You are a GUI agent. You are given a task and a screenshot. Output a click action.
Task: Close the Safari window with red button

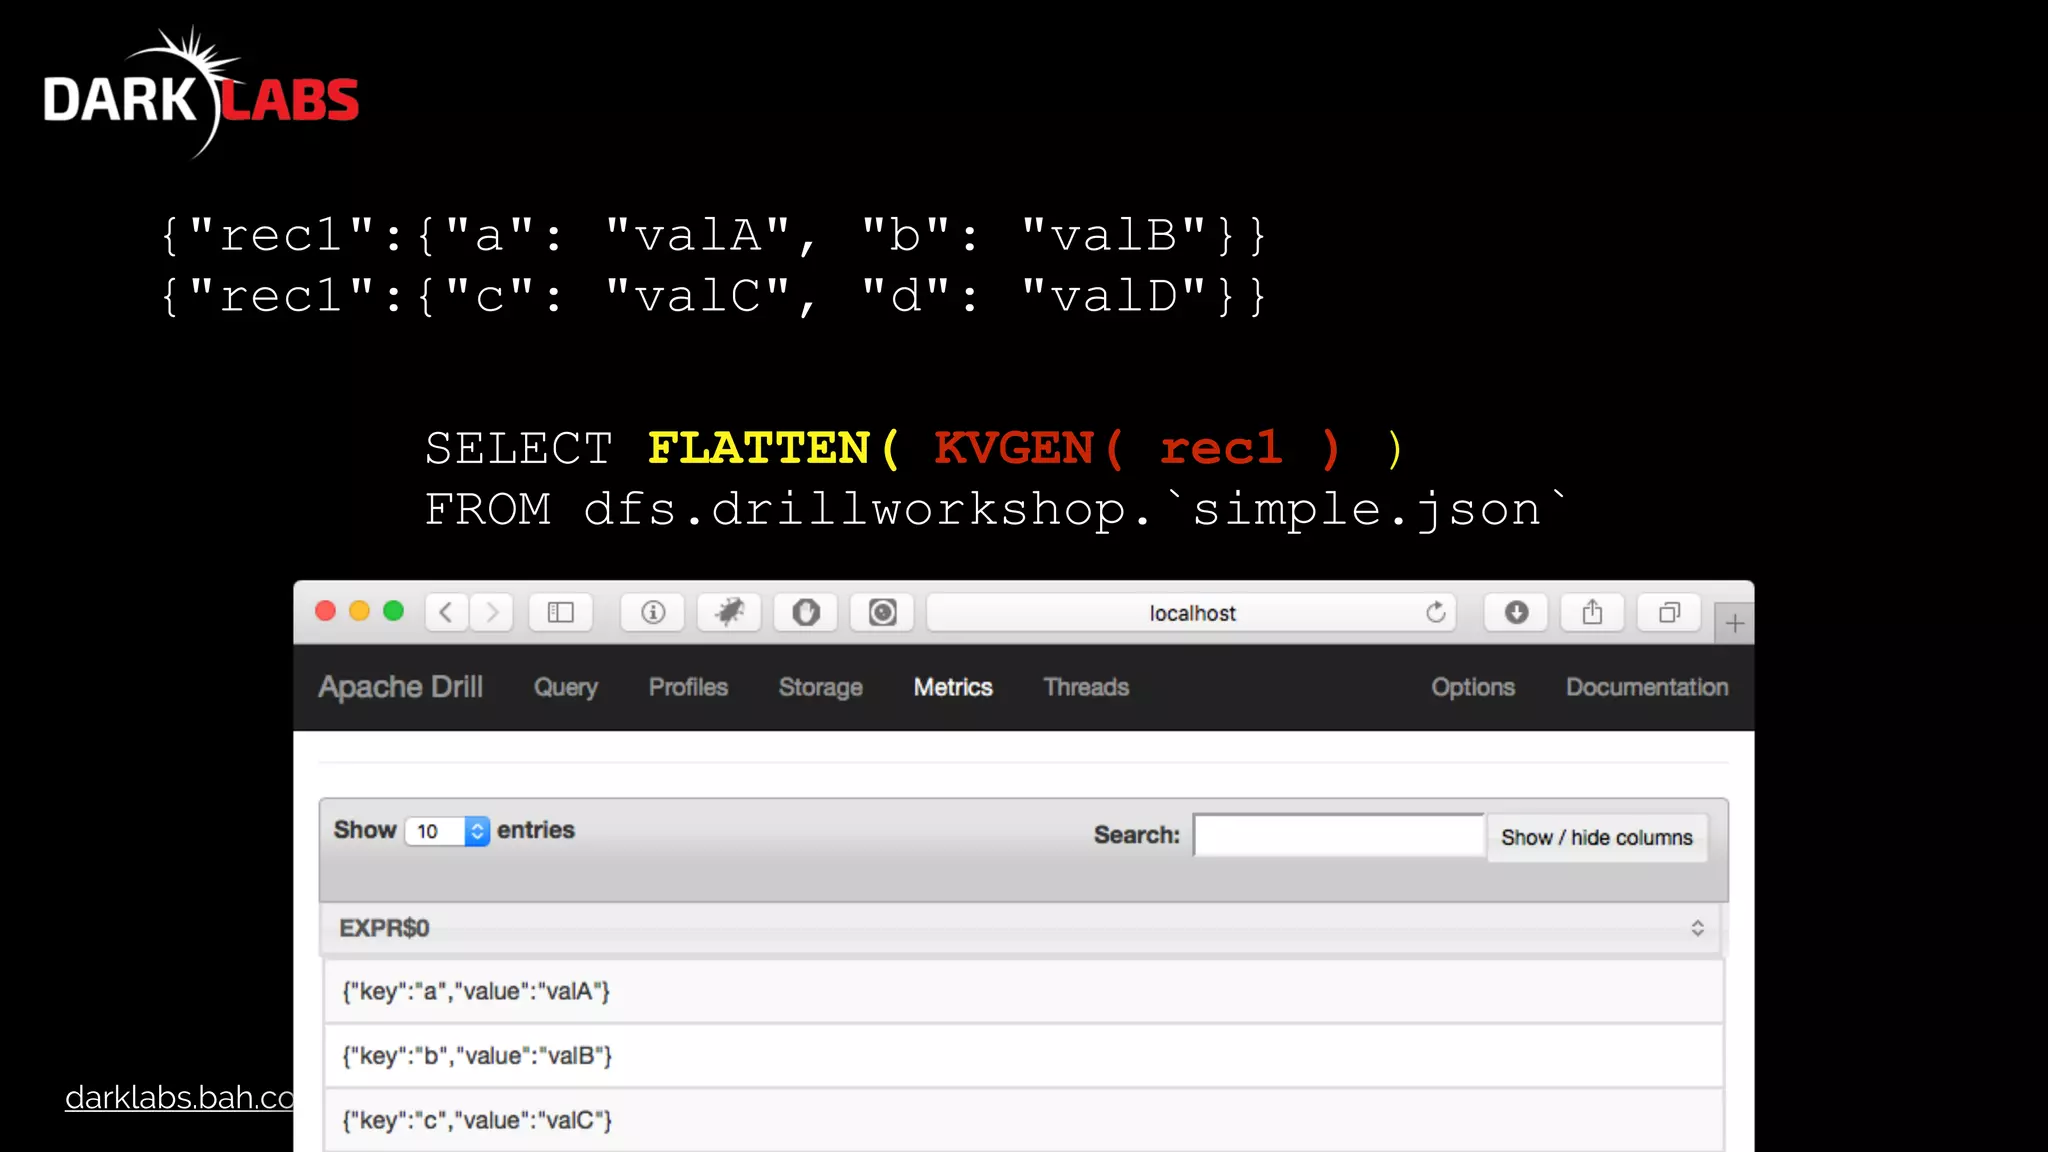(325, 611)
